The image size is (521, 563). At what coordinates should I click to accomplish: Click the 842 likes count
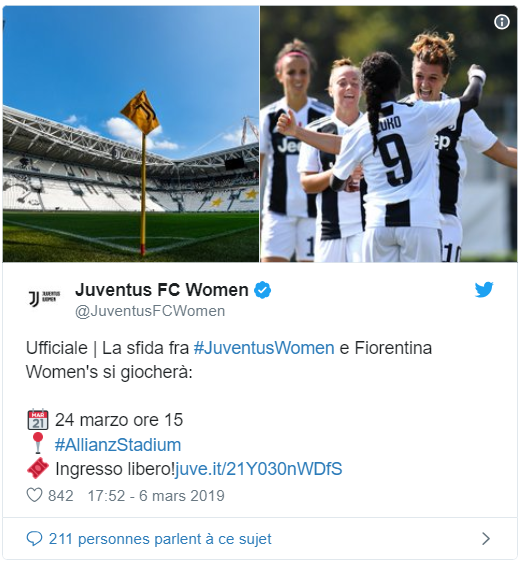coord(61,496)
